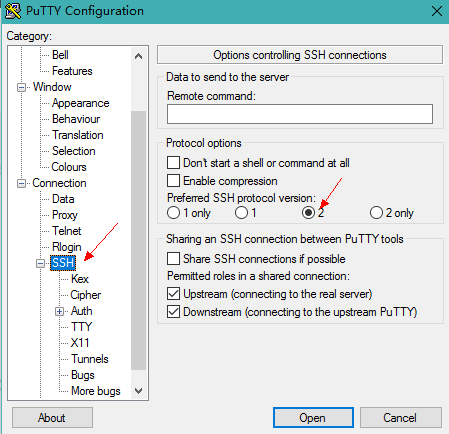This screenshot has width=449, height=434.
Task: Select the Kex category
Action: 80,279
